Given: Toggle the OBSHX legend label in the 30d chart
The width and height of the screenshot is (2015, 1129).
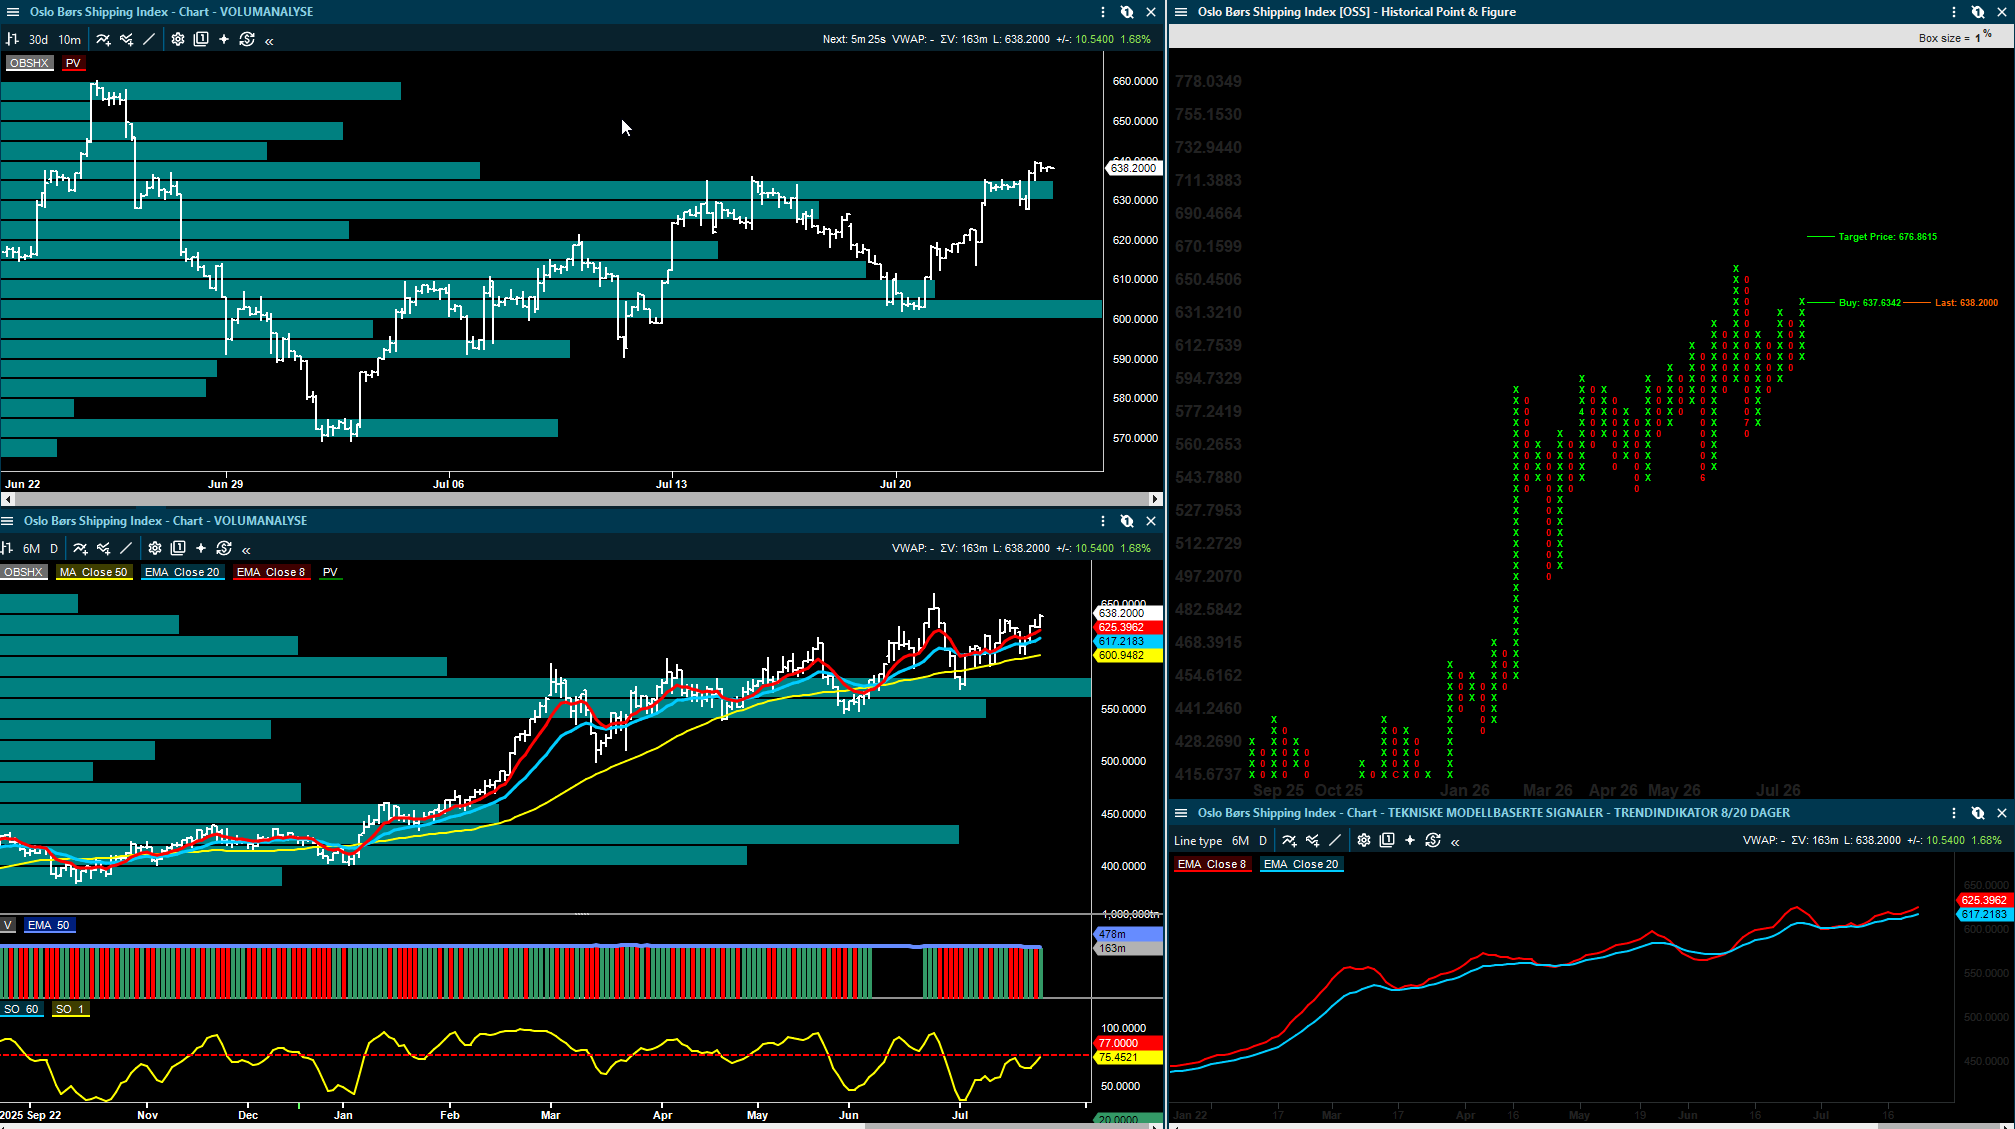Looking at the screenshot, I should pos(29,63).
